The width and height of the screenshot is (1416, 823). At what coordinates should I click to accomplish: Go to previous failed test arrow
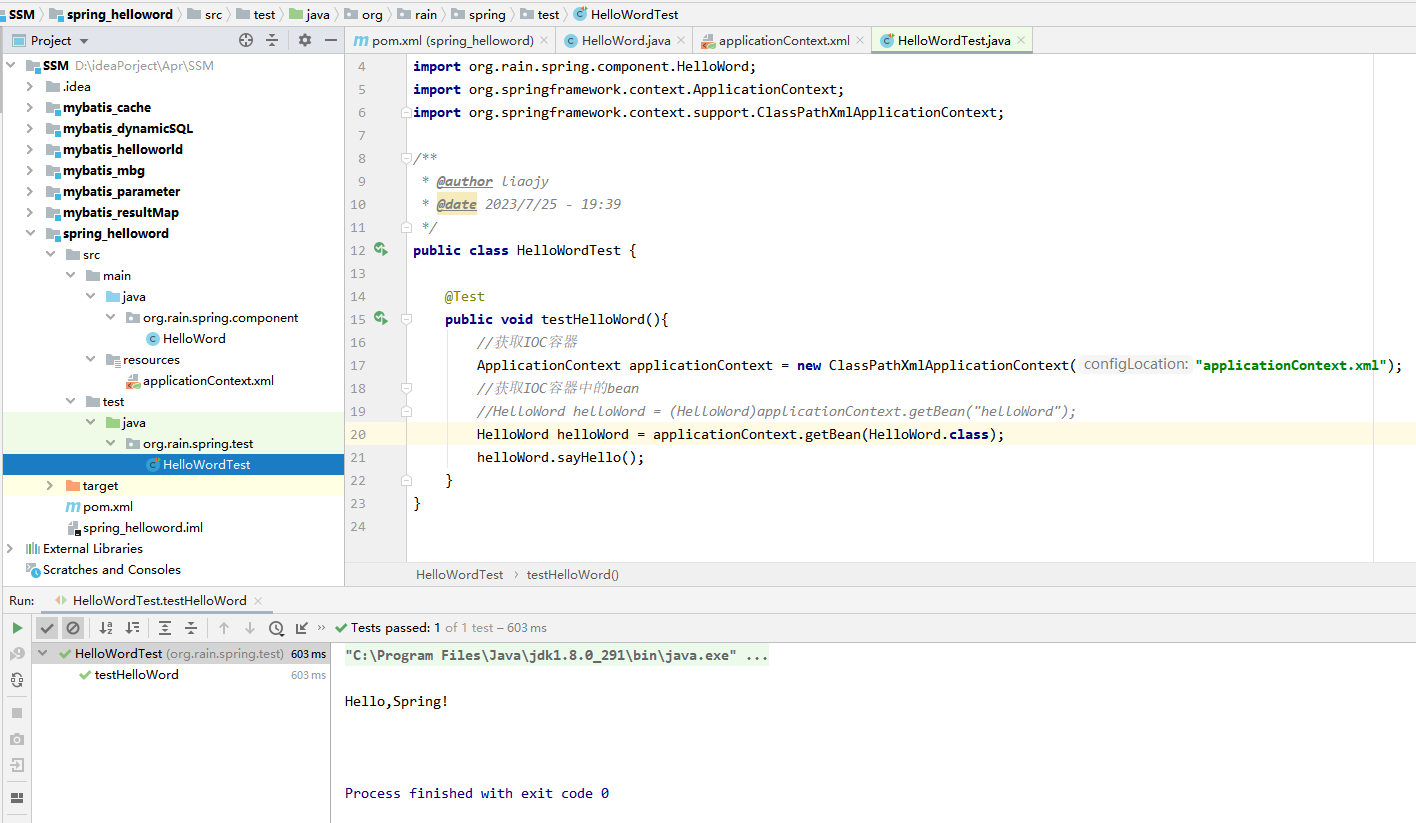click(224, 628)
